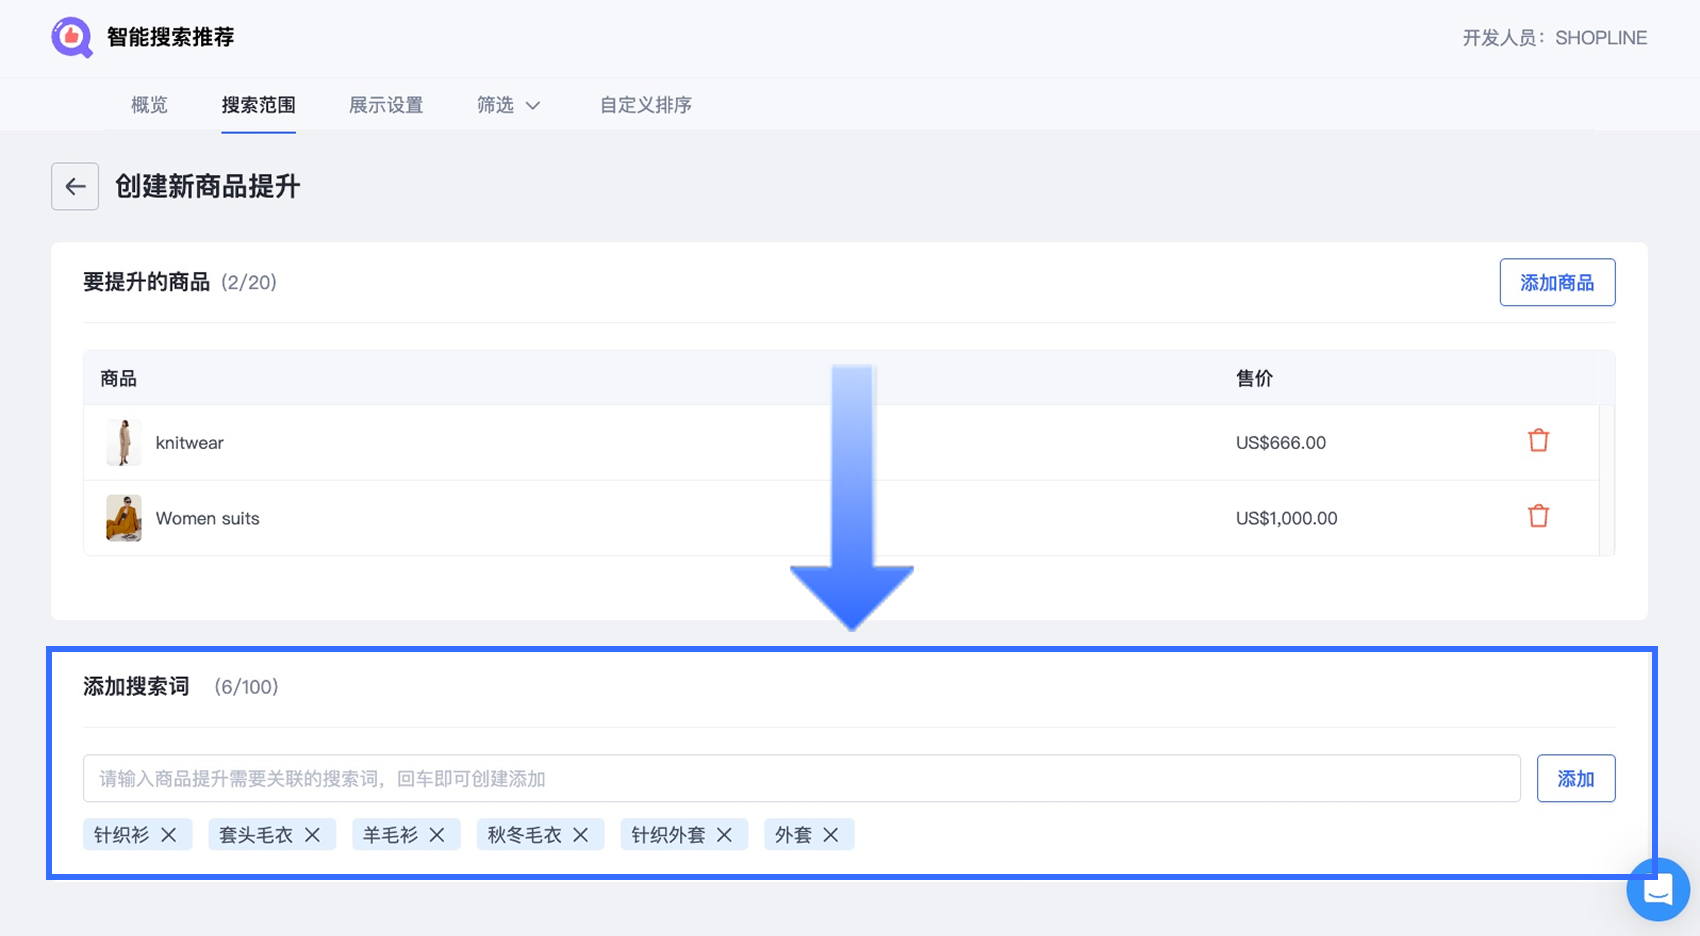
Task: Click the 智能搜索推荐 app logo icon
Action: coord(72,37)
